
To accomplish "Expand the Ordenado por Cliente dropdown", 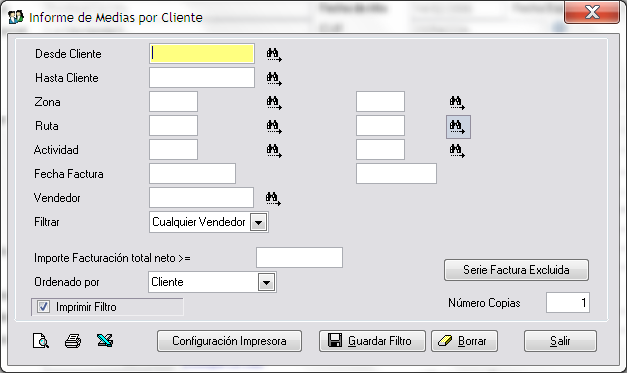I will [266, 282].
